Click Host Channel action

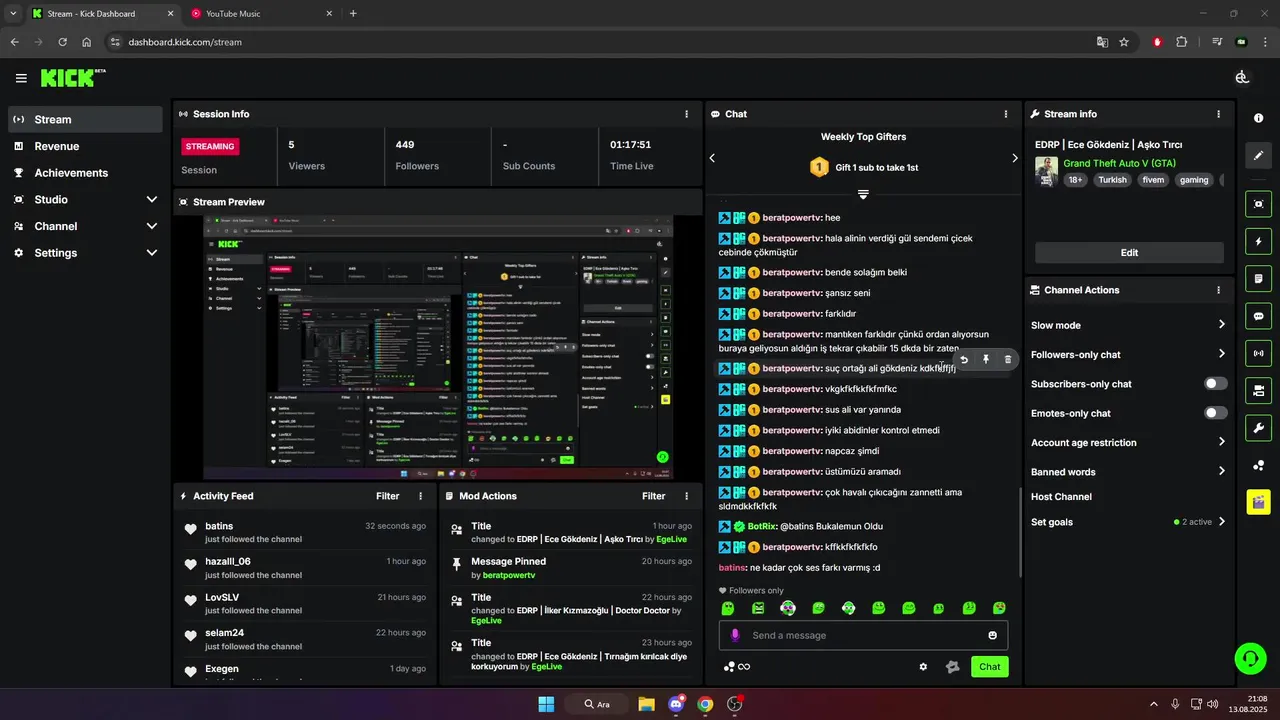pyautogui.click(x=1061, y=497)
